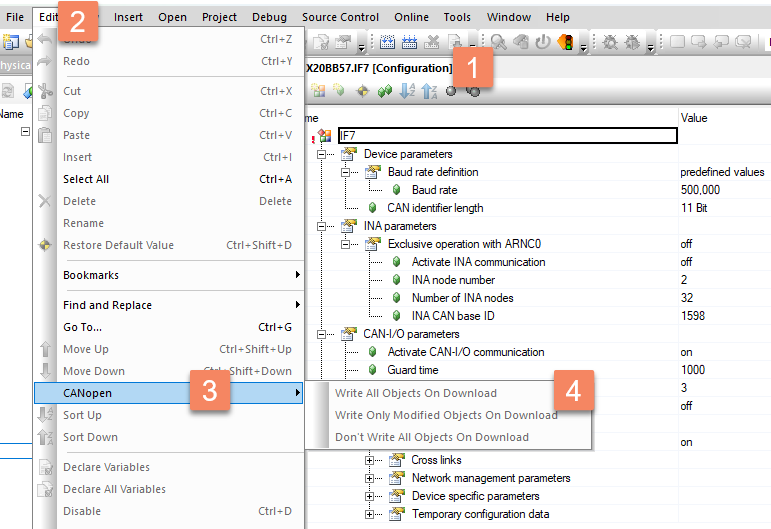Open the Window menu
This screenshot has width=771, height=529.
(509, 17)
